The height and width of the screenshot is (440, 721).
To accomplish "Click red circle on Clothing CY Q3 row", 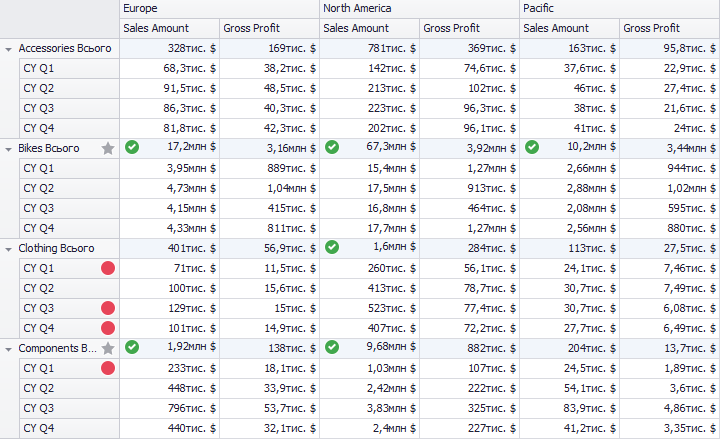I will tap(108, 308).
